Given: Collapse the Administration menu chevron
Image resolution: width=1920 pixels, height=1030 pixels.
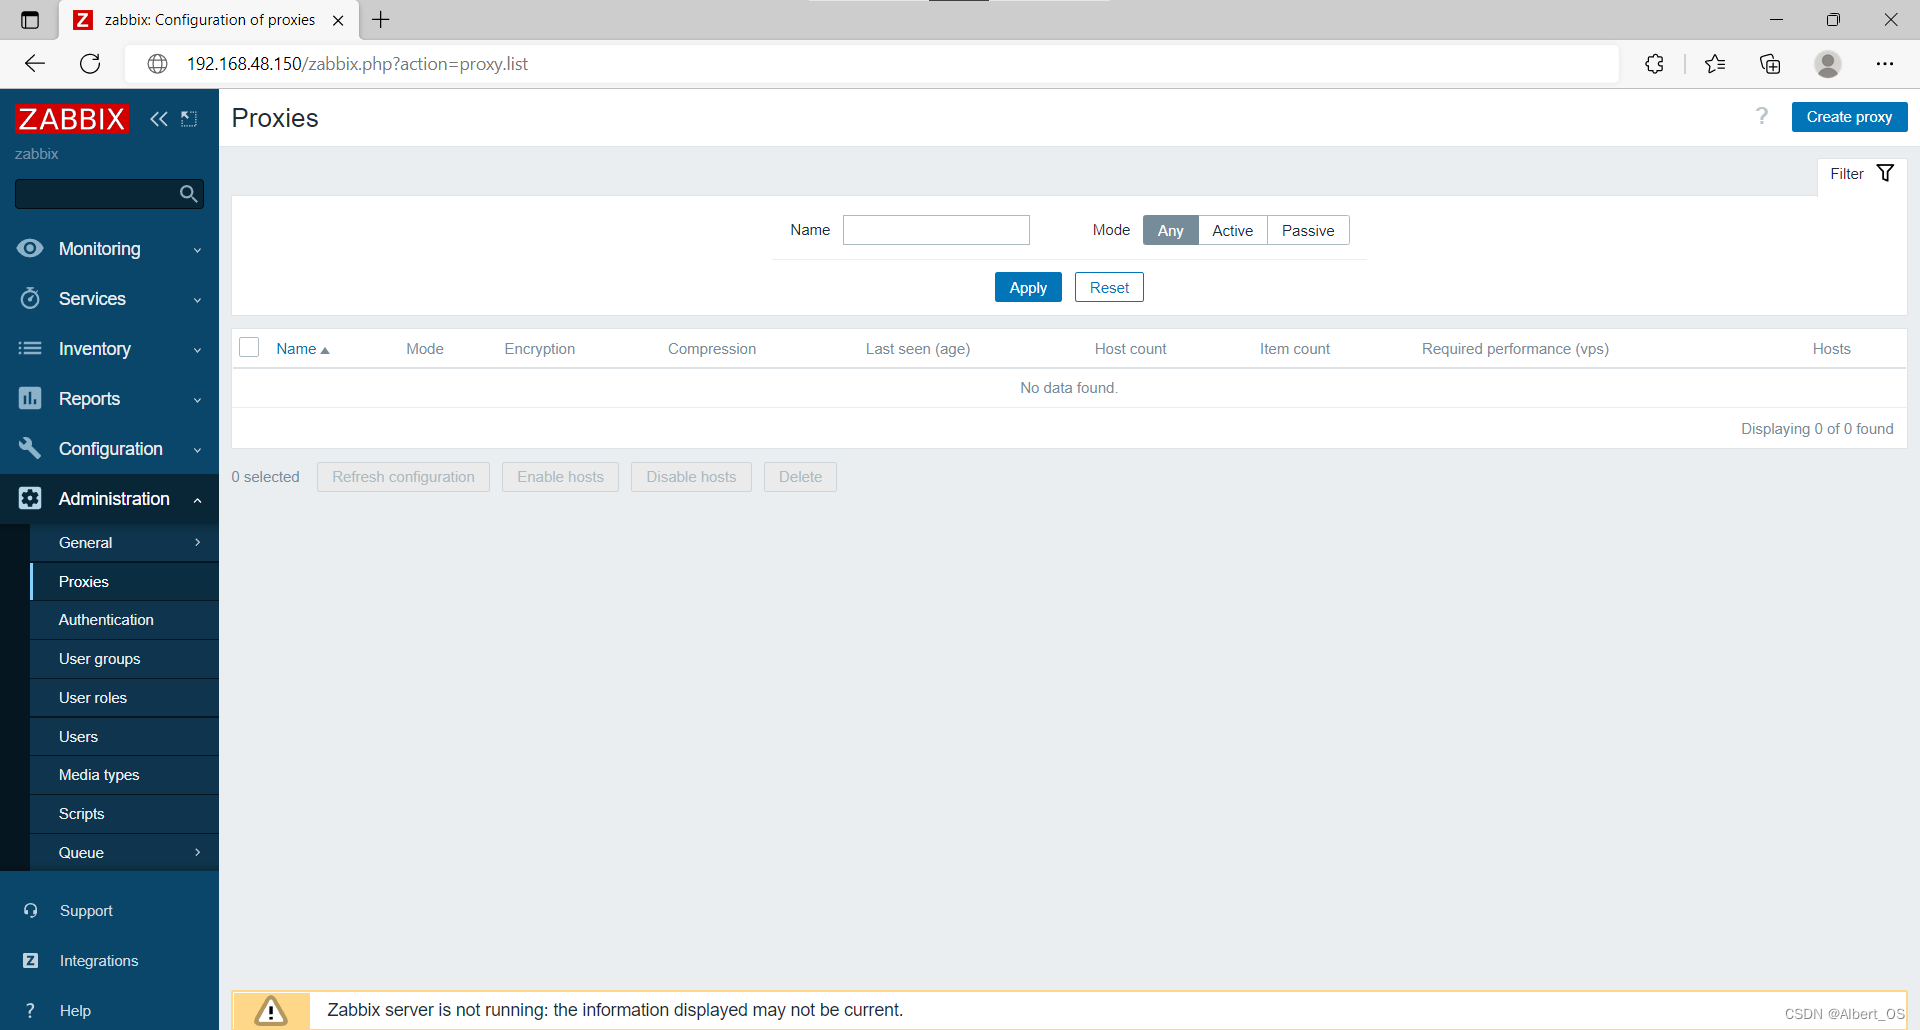Looking at the screenshot, I should 197,500.
